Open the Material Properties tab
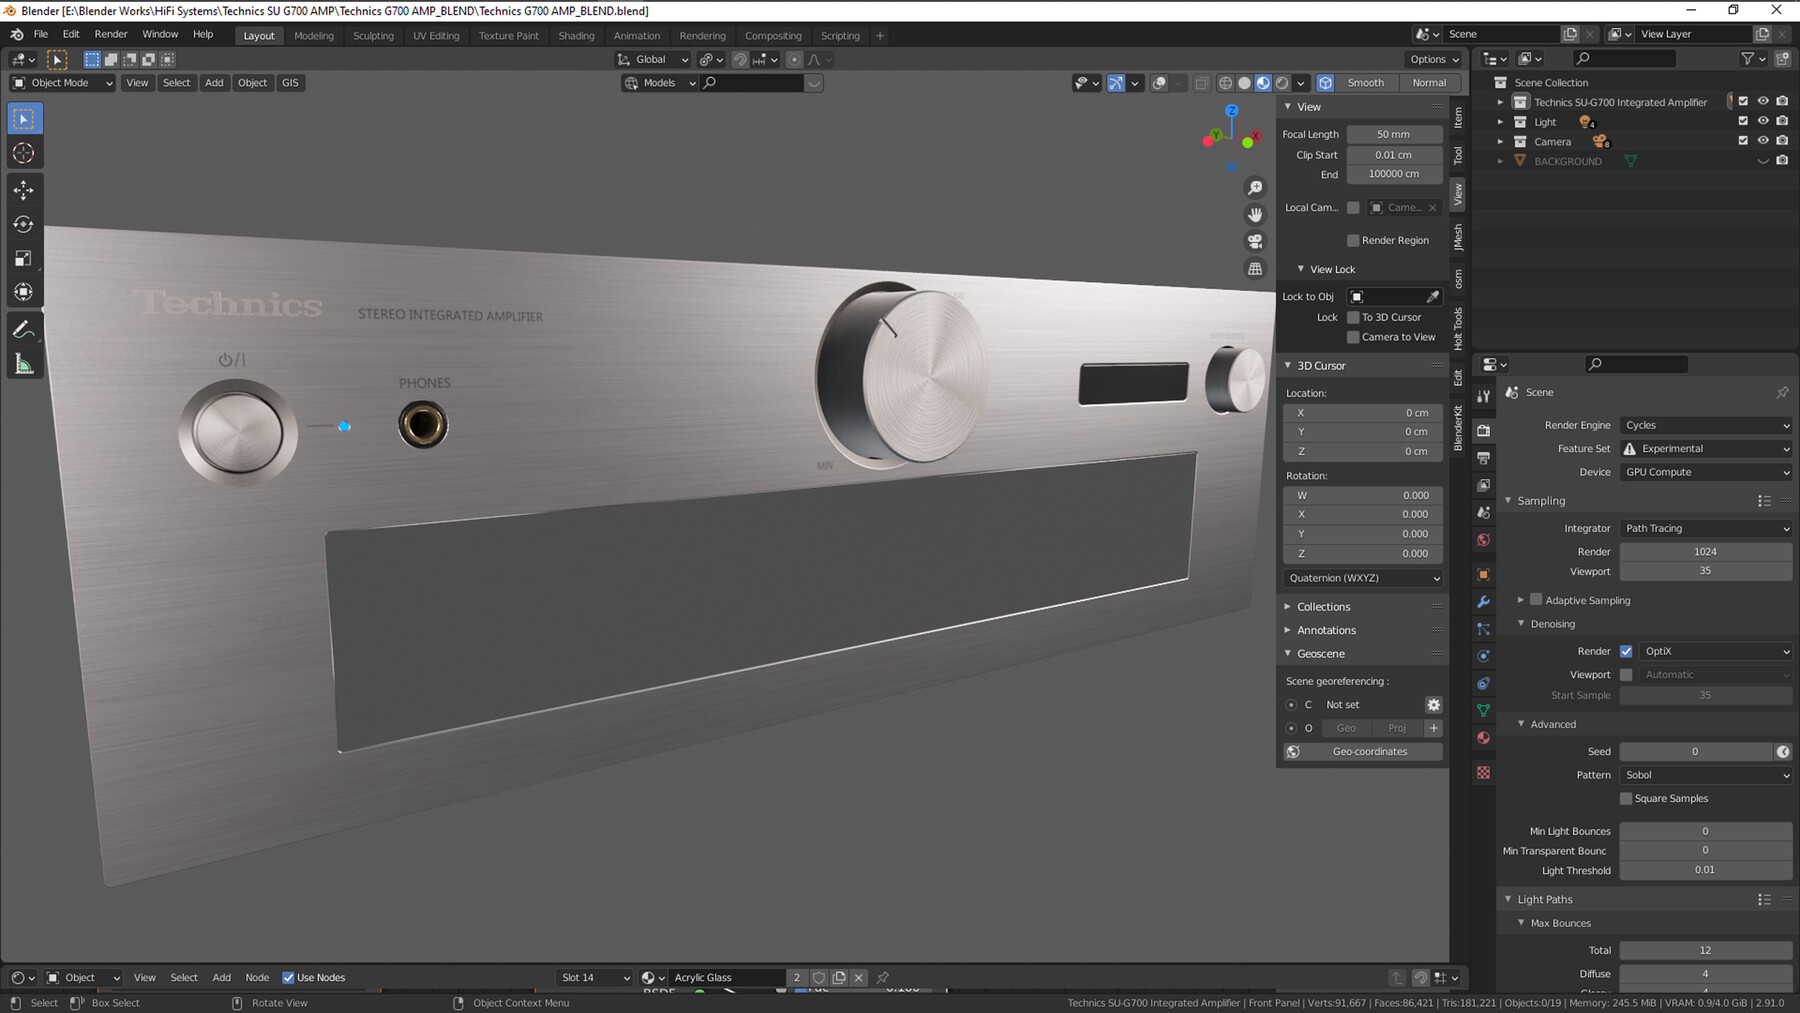This screenshot has height=1013, width=1800. [x=1484, y=737]
